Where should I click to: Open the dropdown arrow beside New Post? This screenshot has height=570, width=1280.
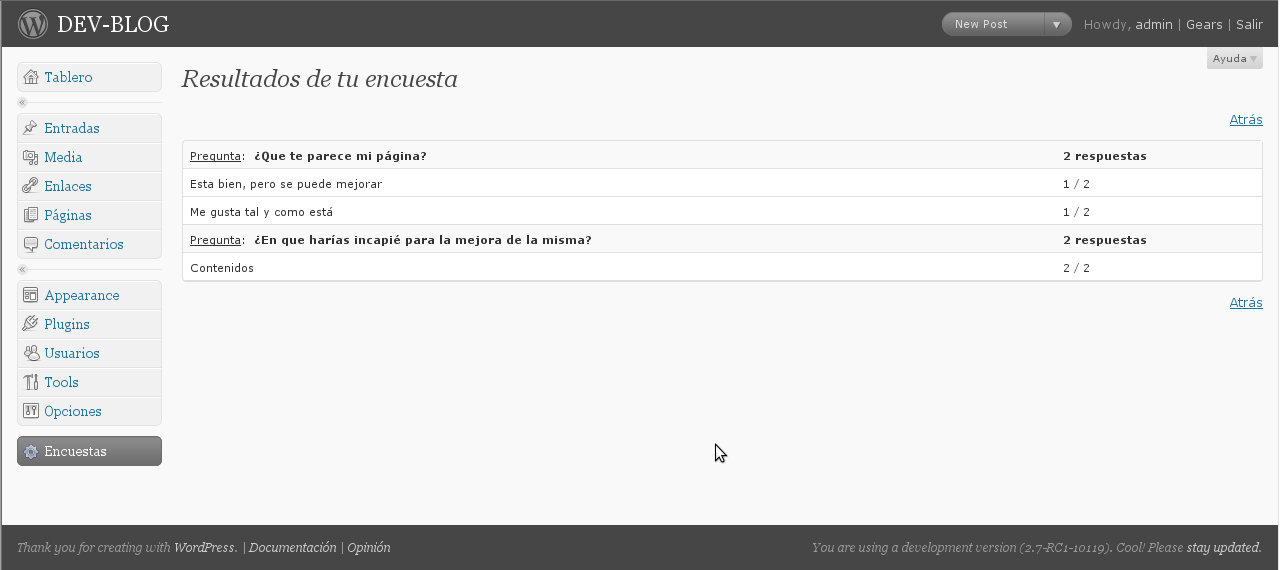[1057, 24]
